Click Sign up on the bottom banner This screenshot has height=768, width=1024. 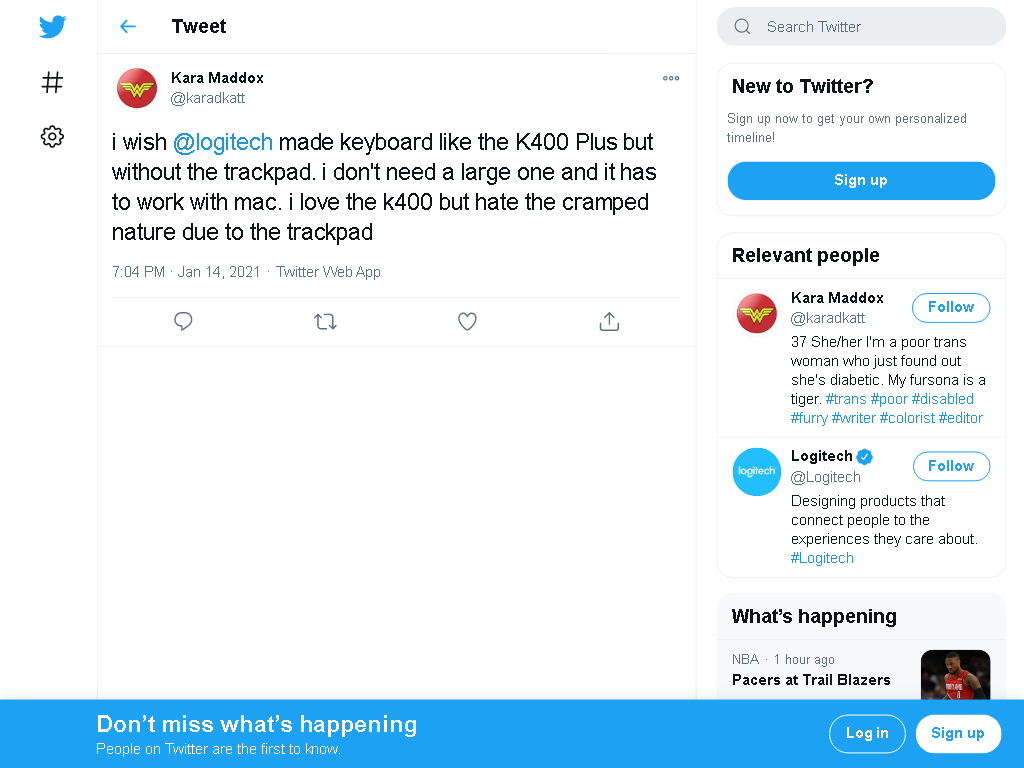(958, 733)
